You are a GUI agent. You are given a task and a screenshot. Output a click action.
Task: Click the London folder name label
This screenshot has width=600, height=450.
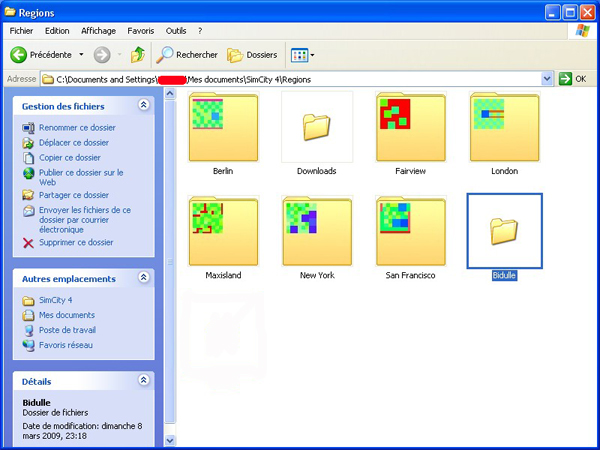[x=504, y=171]
